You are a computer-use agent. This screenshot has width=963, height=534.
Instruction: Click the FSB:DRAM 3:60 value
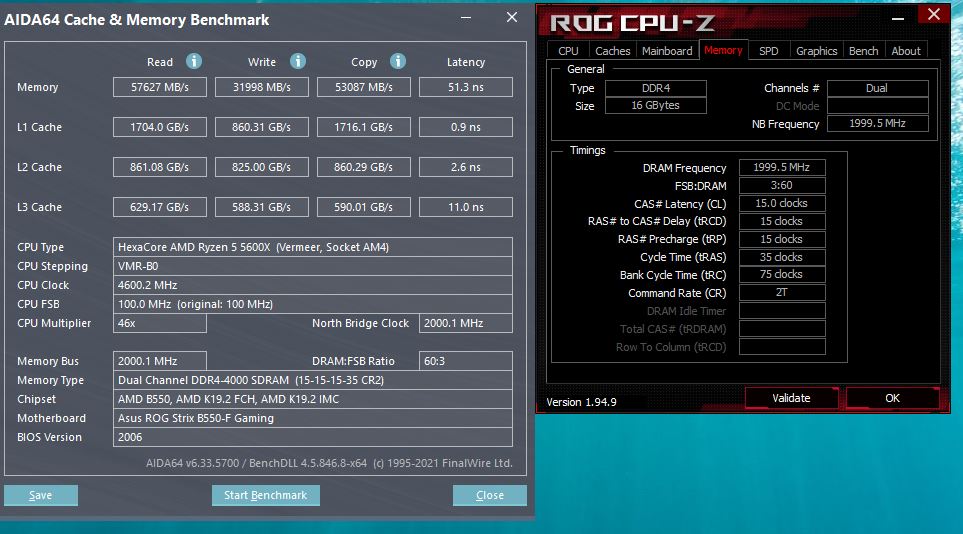pos(782,185)
